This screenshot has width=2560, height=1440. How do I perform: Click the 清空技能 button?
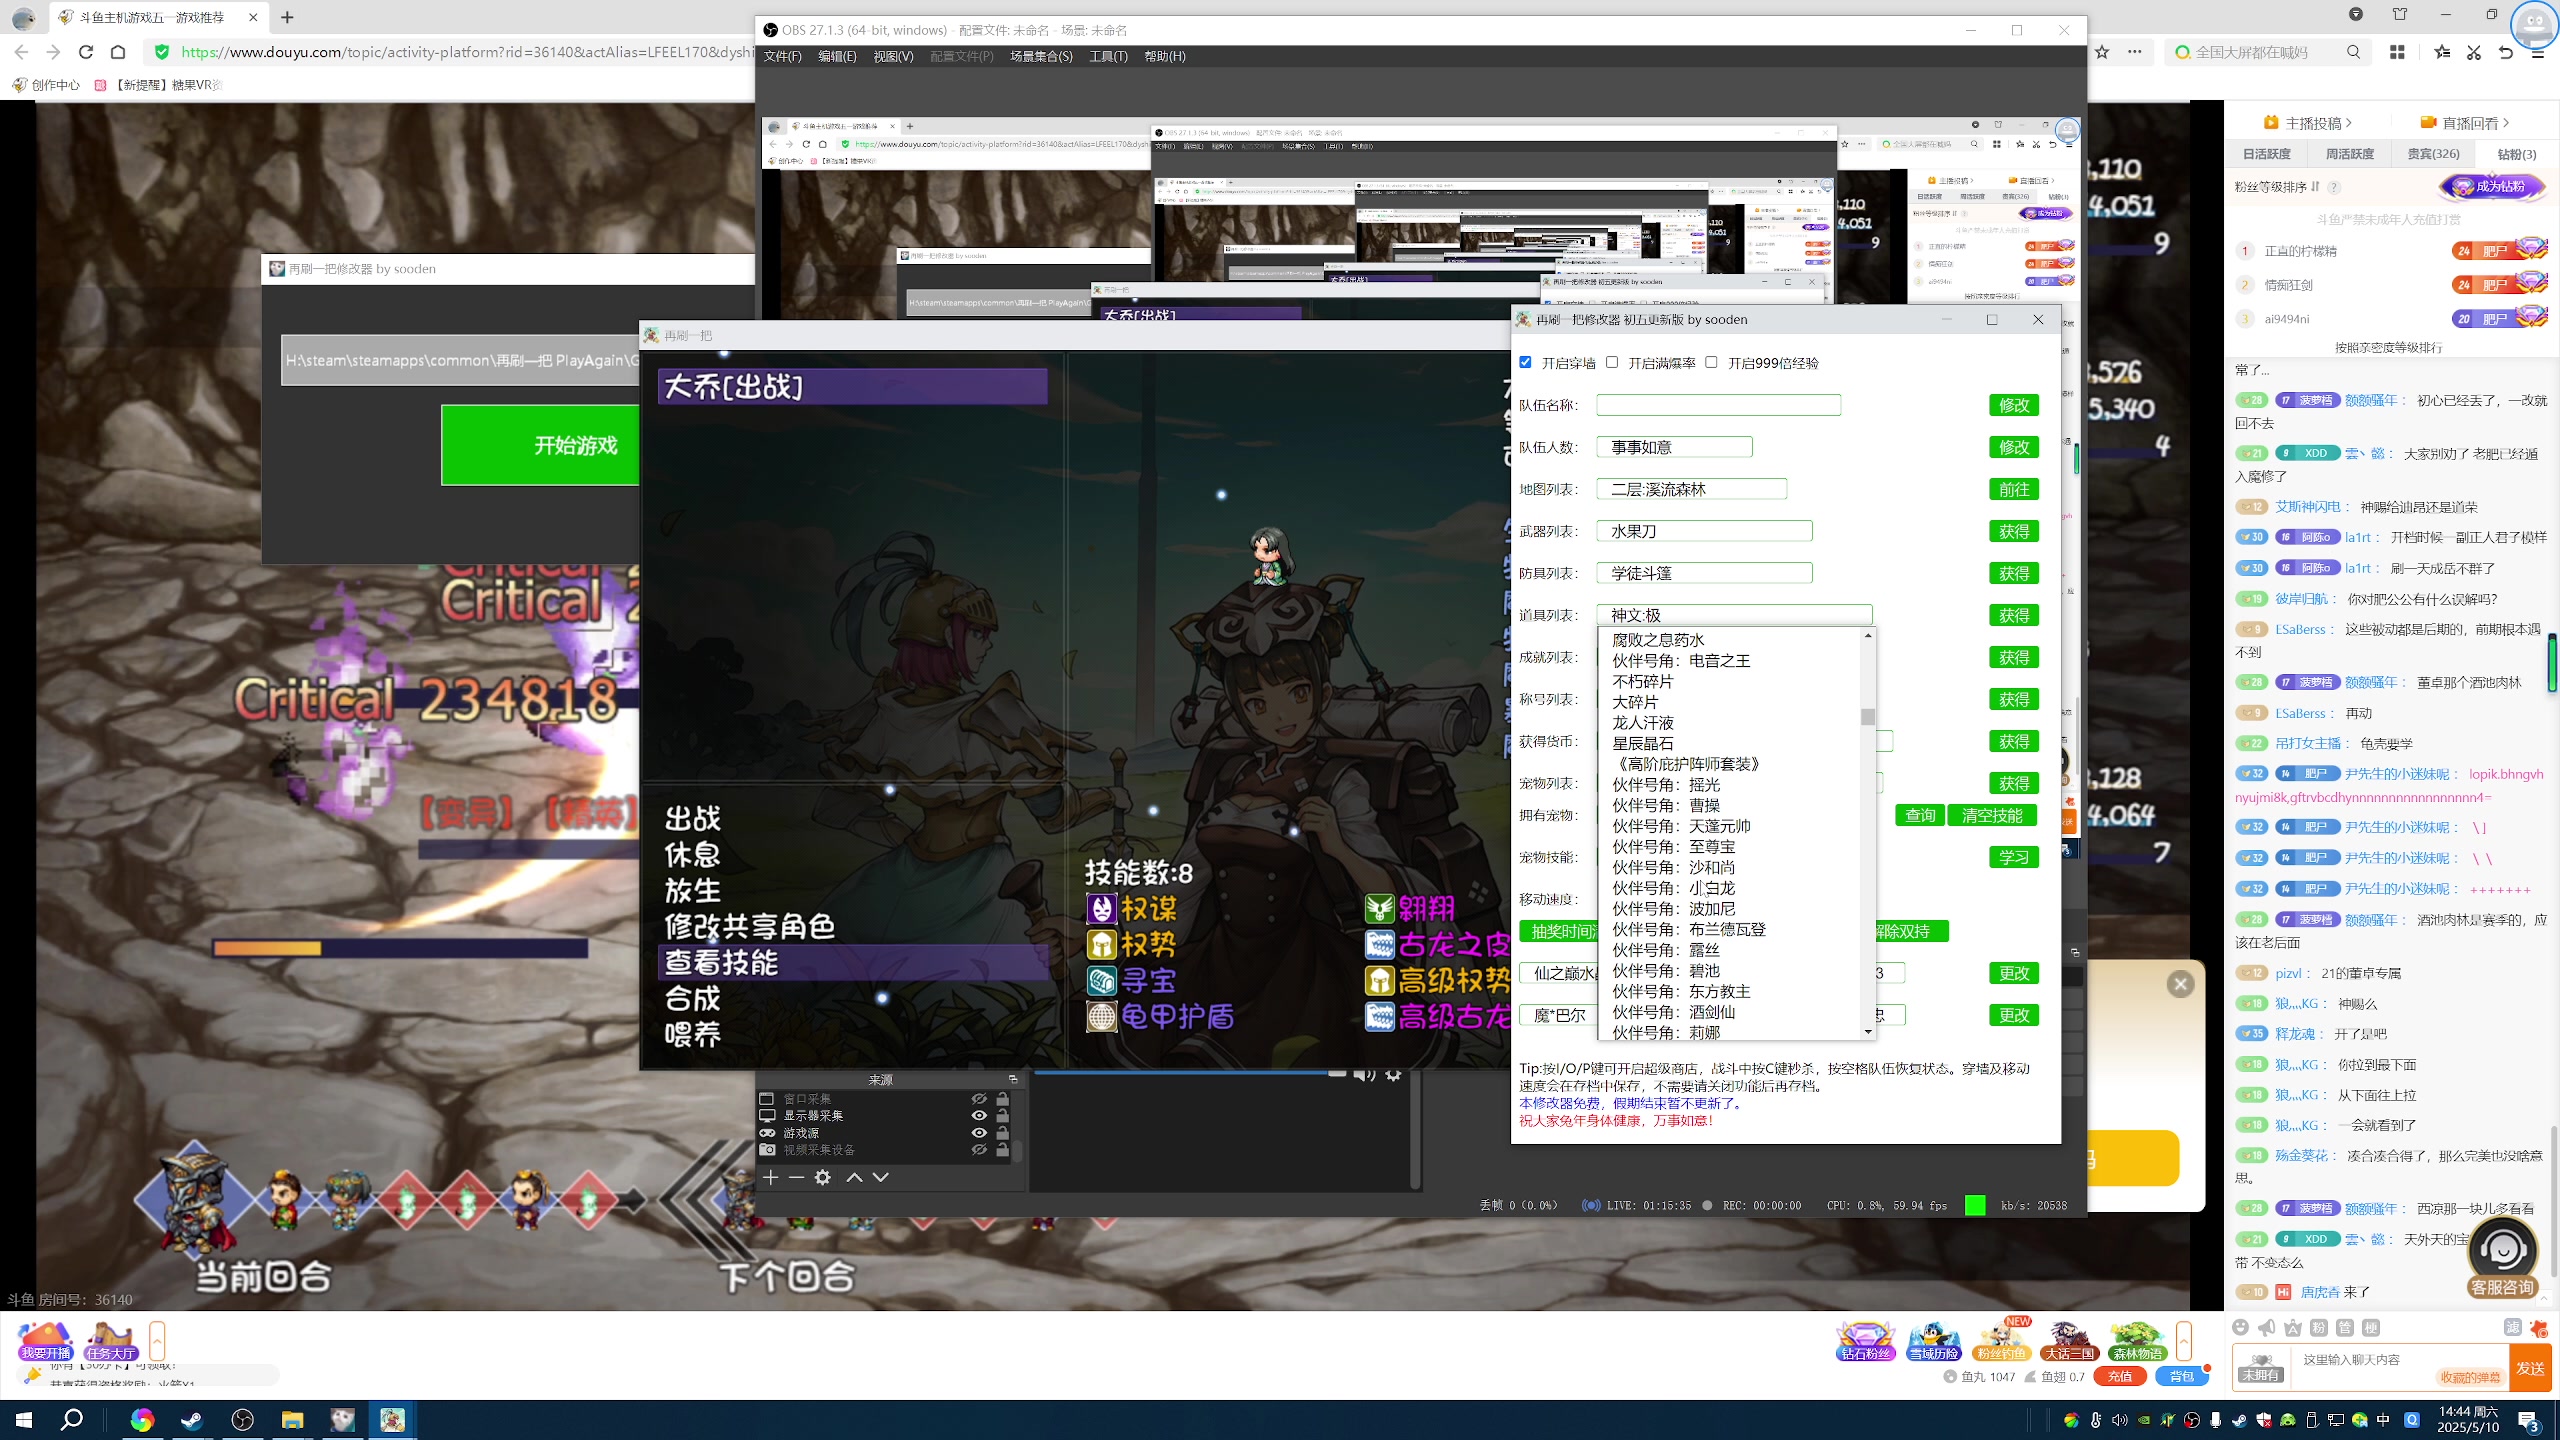coord(1992,815)
